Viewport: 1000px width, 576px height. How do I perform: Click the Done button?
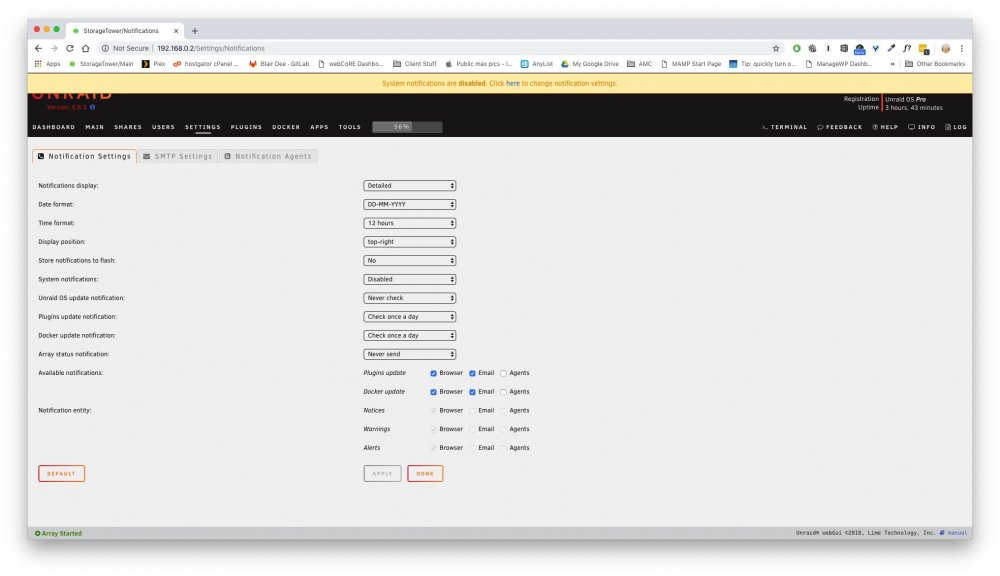coord(425,473)
